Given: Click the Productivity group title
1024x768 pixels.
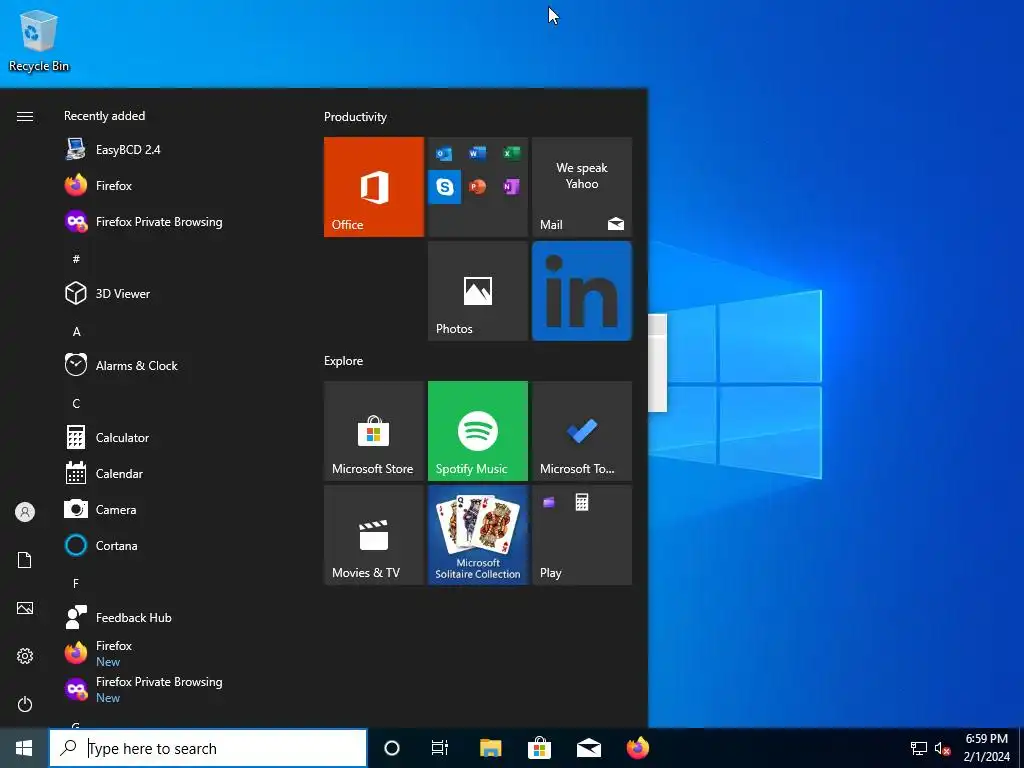Looking at the screenshot, I should [x=355, y=117].
